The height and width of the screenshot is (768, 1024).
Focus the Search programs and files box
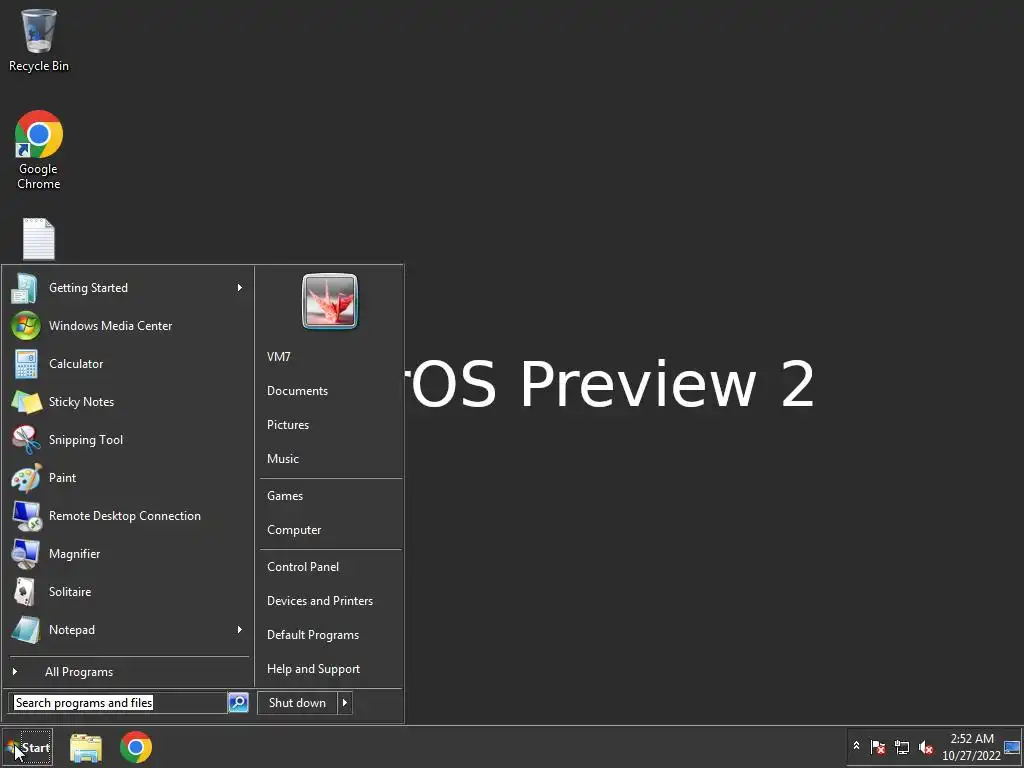coord(118,703)
